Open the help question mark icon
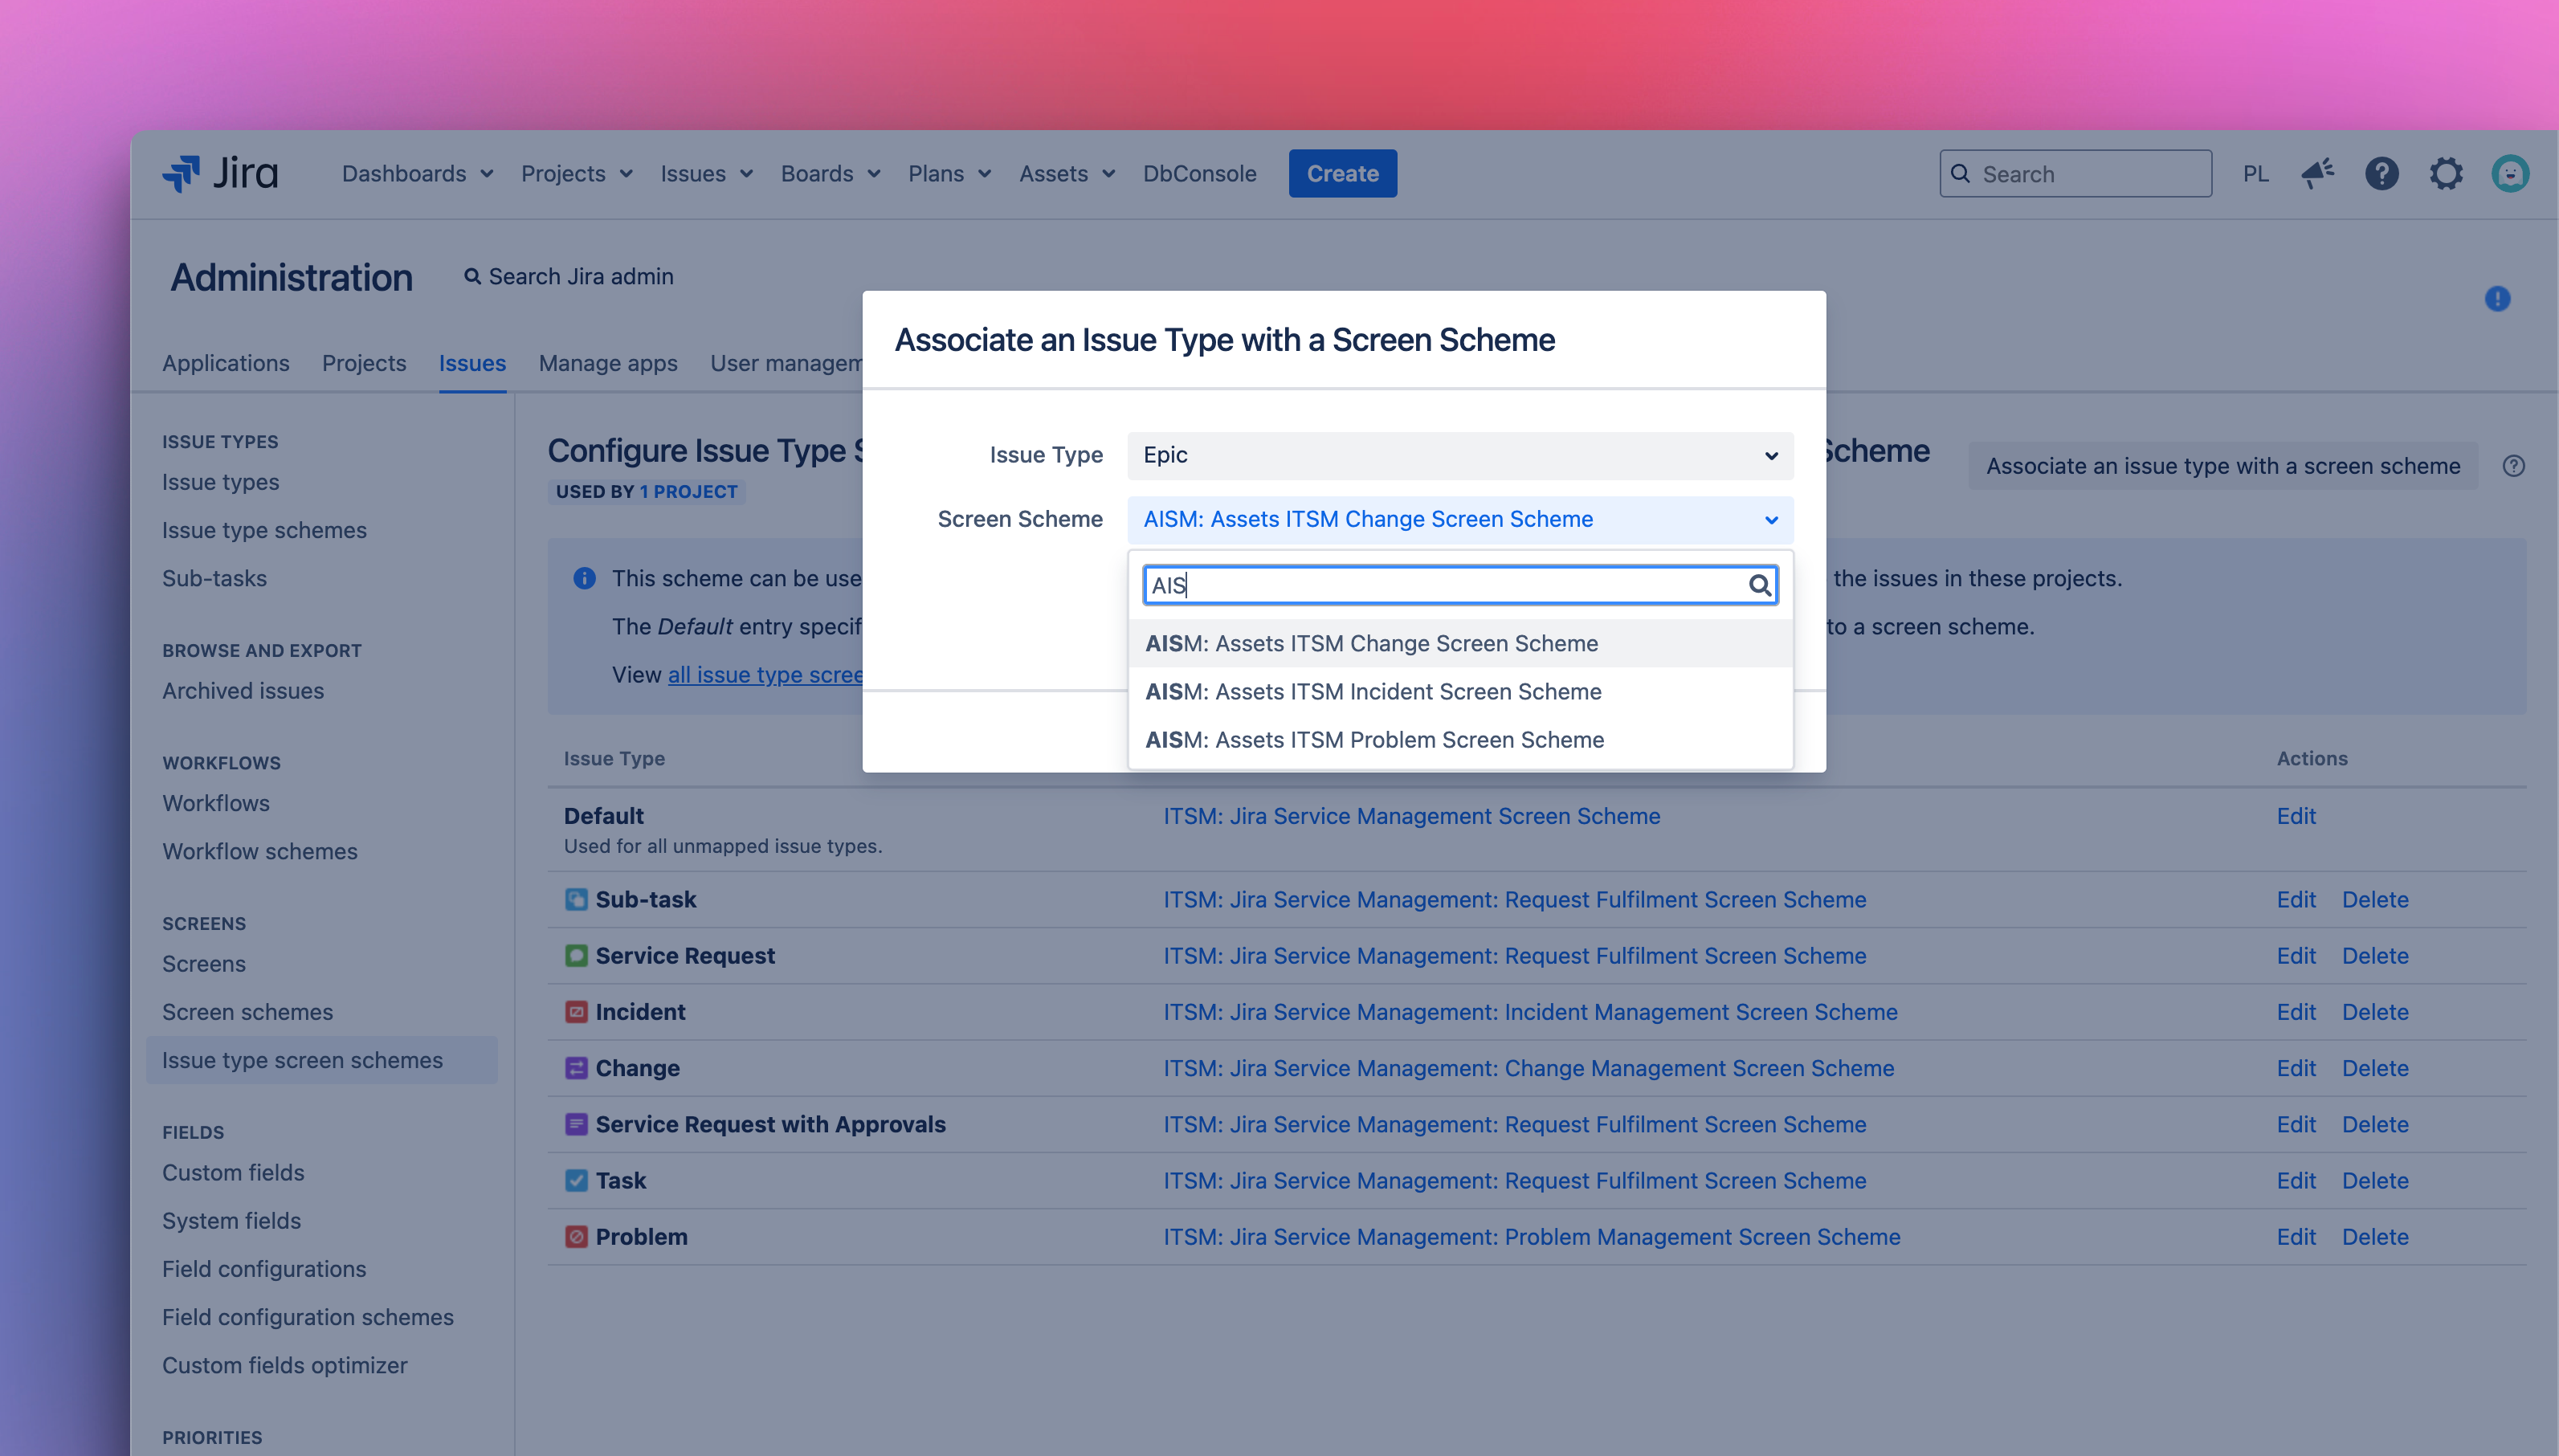Image resolution: width=2559 pixels, height=1456 pixels. pos(2381,174)
